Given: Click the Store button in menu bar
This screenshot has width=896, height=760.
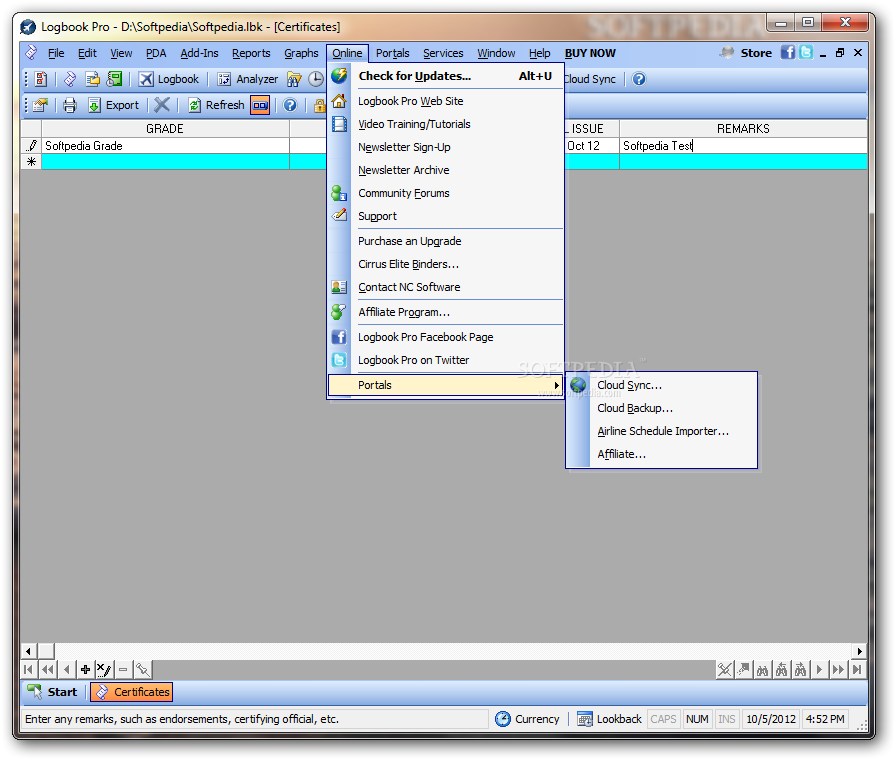Looking at the screenshot, I should click(746, 53).
